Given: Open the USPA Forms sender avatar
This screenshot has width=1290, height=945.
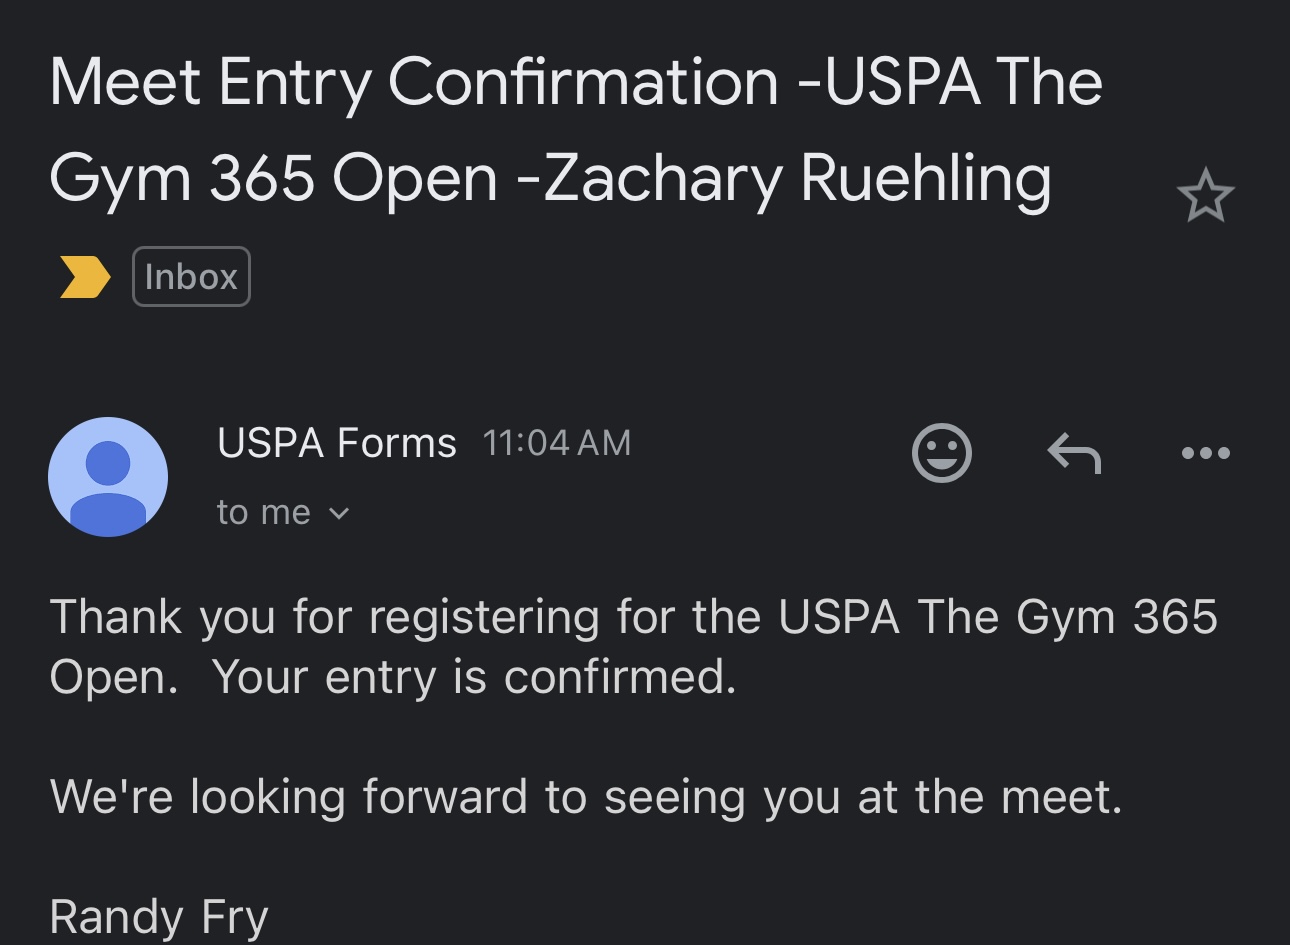Looking at the screenshot, I should click(x=108, y=477).
